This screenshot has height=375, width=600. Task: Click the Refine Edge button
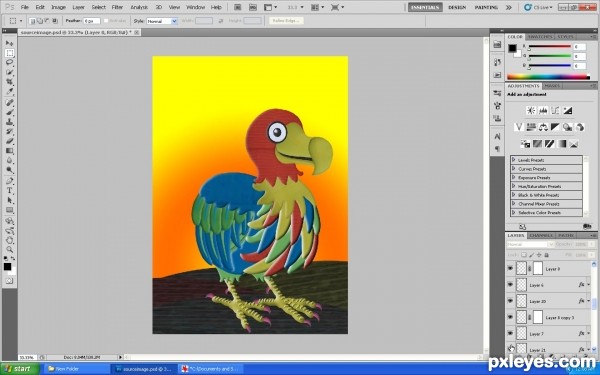286,21
